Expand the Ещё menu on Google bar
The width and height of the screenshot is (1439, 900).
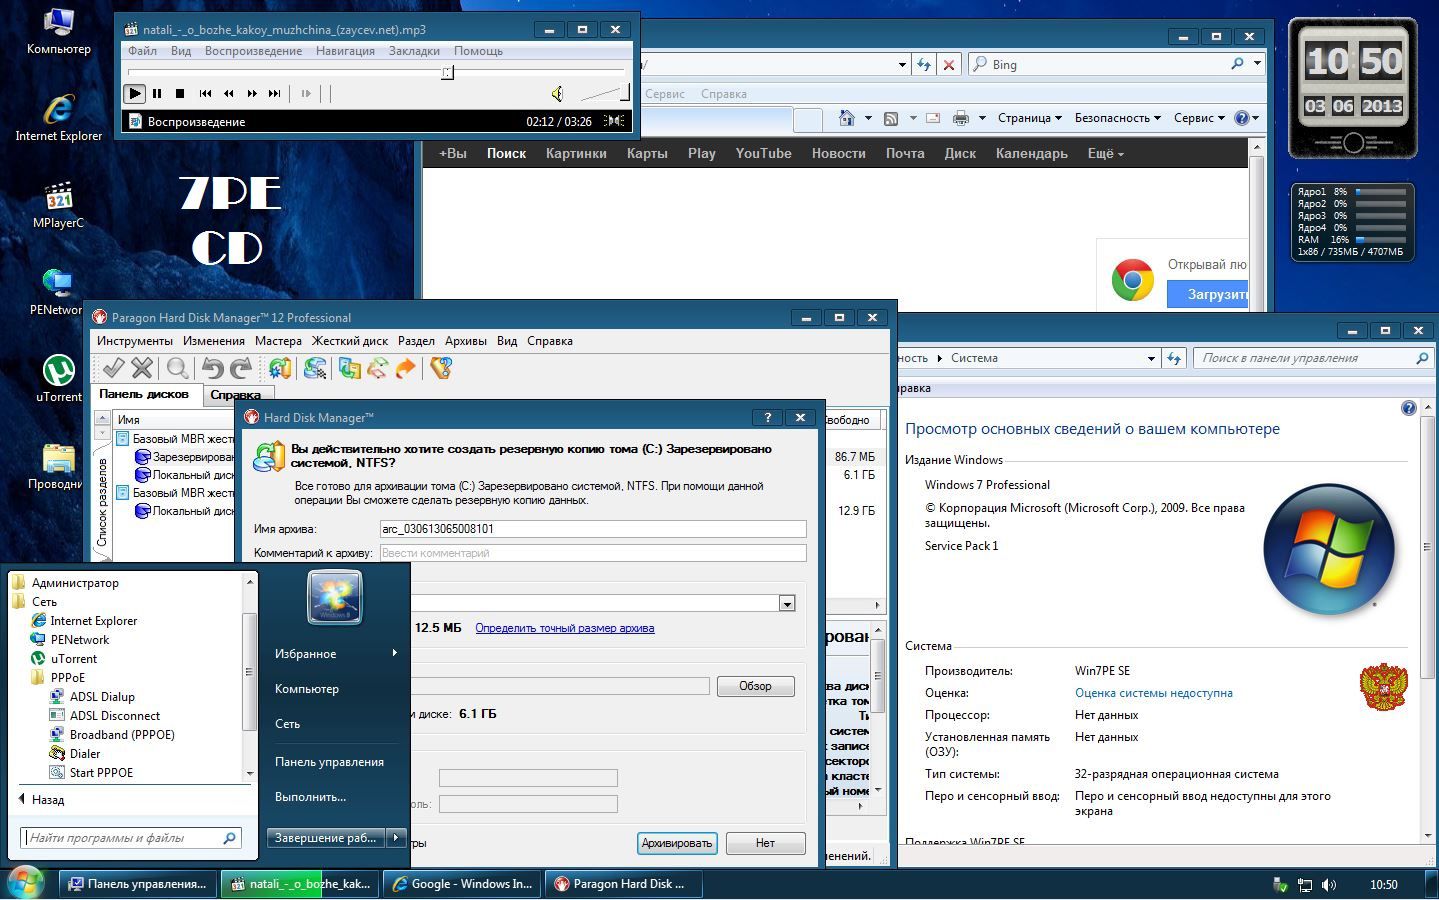pos(1105,153)
